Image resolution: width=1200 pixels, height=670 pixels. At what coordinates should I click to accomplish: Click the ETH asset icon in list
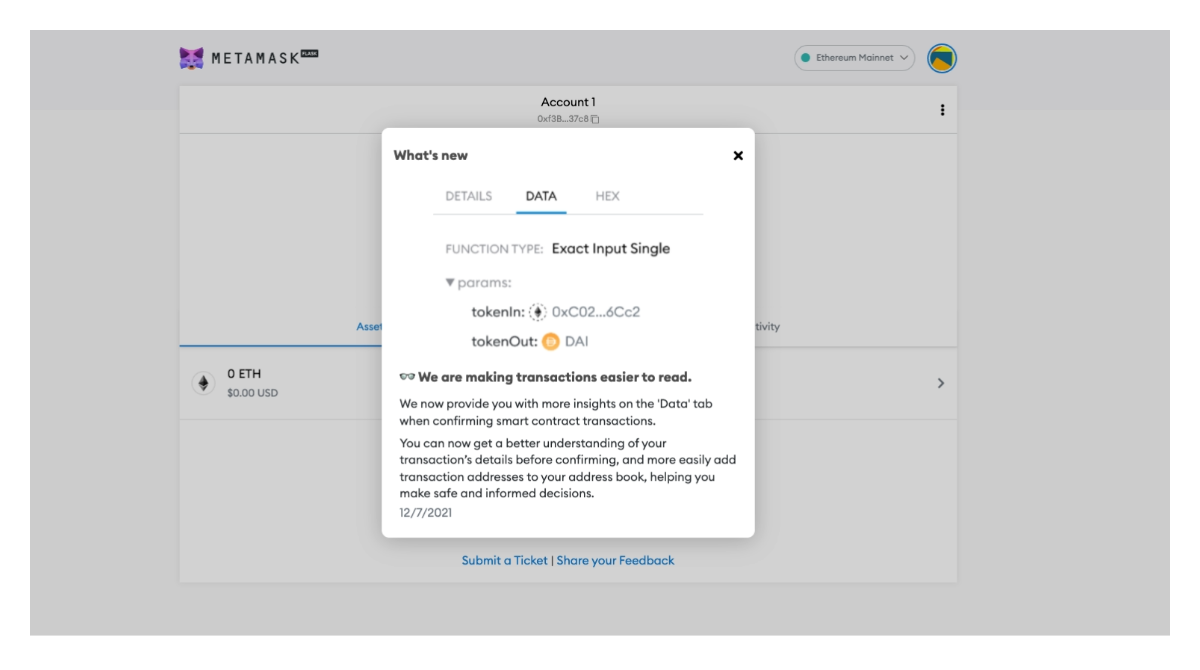(x=203, y=383)
